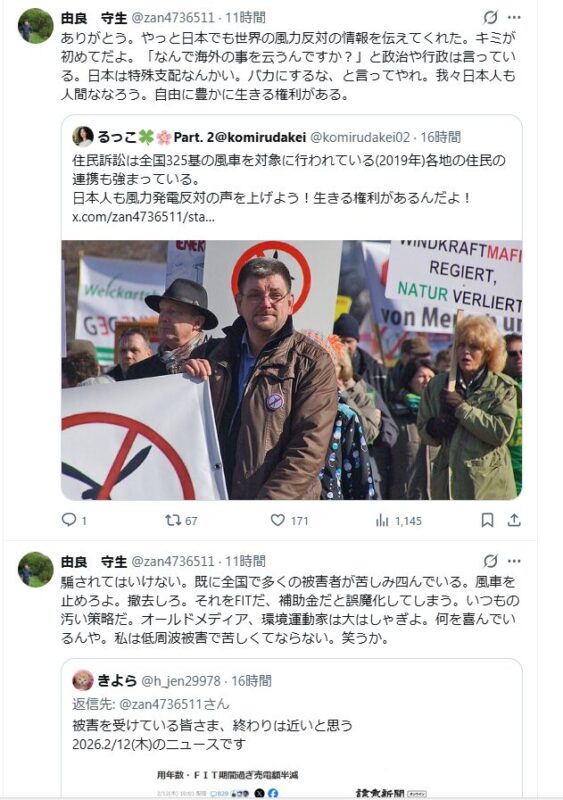Like the first post with 171 likes

point(278,520)
